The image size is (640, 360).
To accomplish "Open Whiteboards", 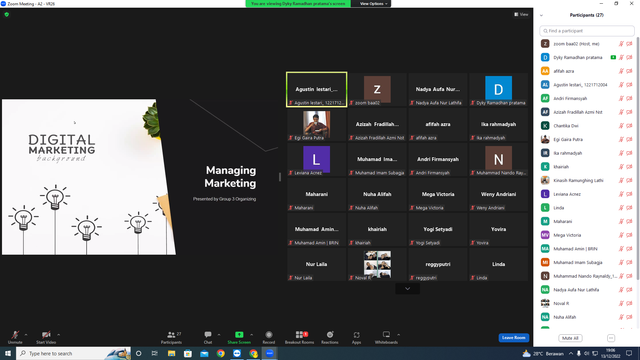I will [386, 337].
